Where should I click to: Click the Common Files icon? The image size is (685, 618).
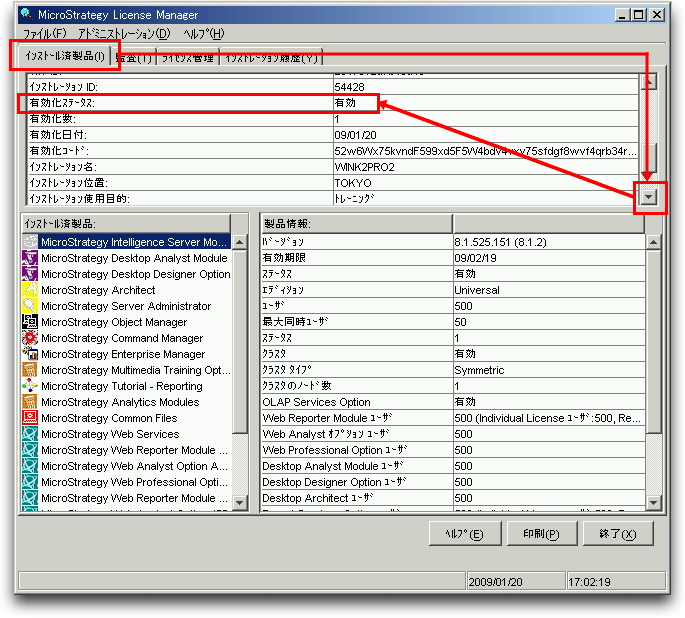30,418
